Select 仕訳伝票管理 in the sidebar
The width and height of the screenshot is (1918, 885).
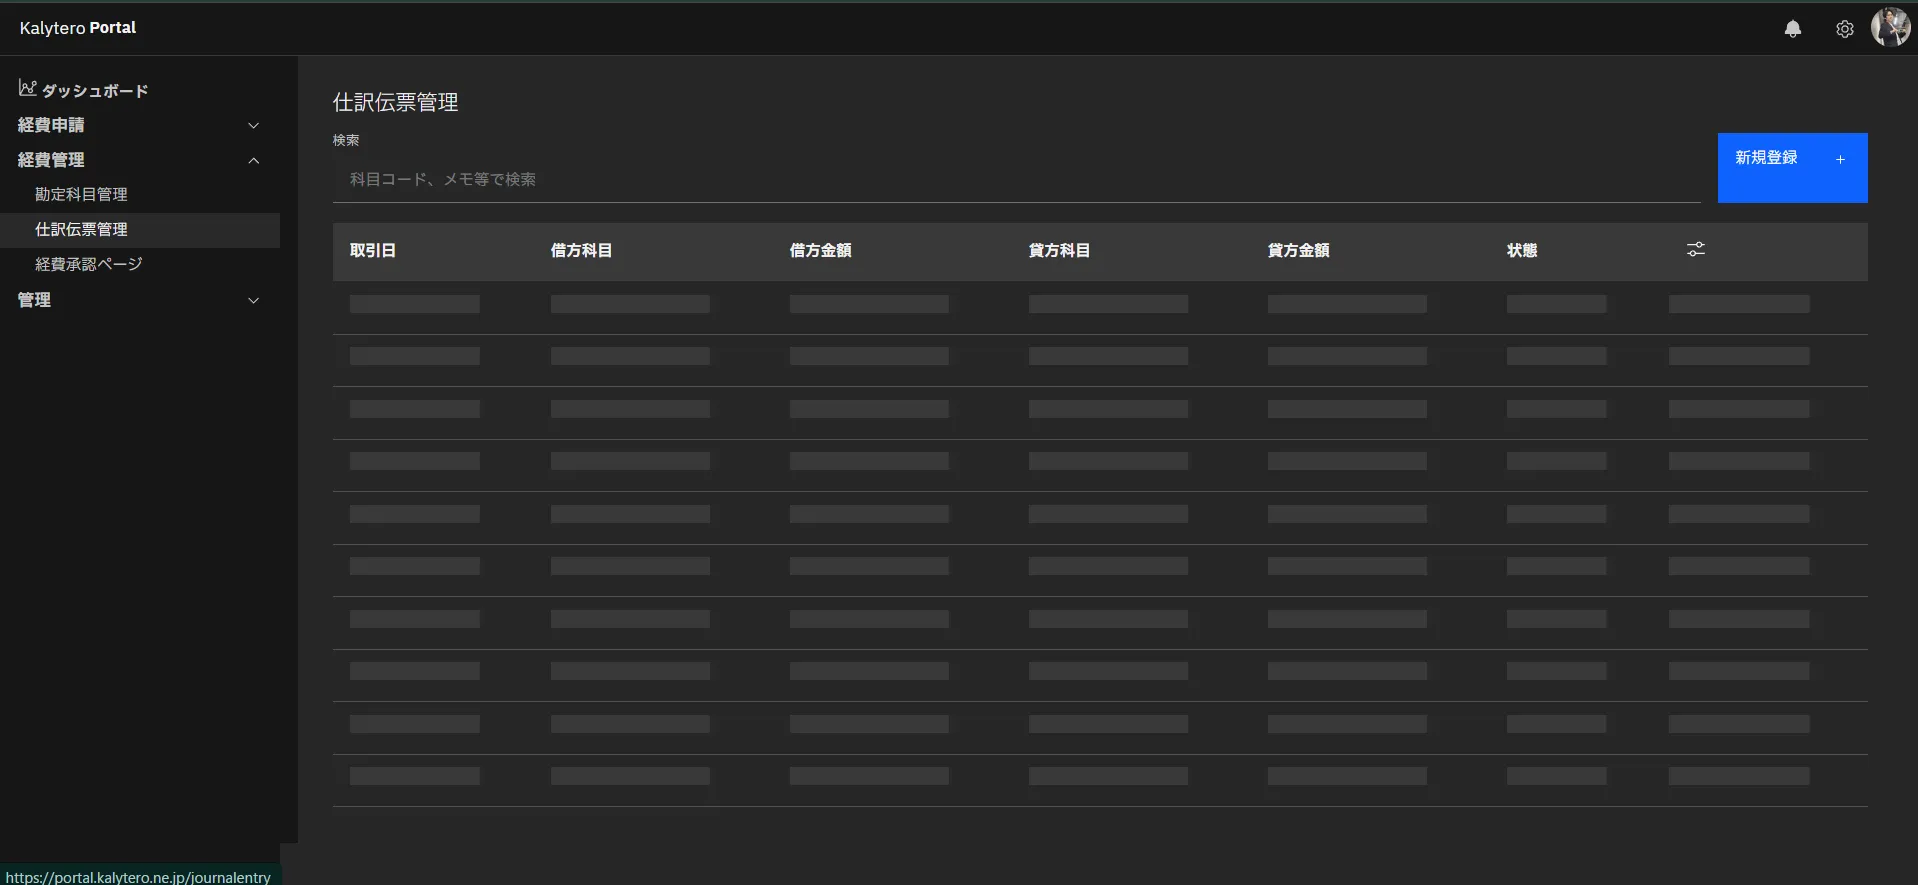coord(81,230)
